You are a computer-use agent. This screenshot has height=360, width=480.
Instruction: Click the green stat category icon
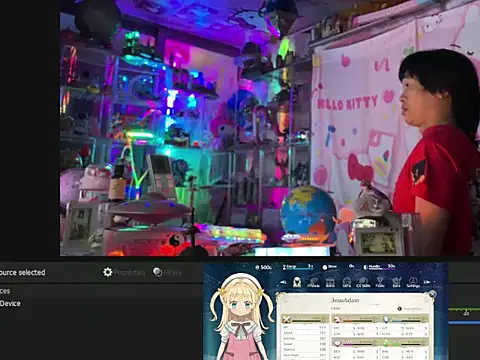(x=386, y=343)
